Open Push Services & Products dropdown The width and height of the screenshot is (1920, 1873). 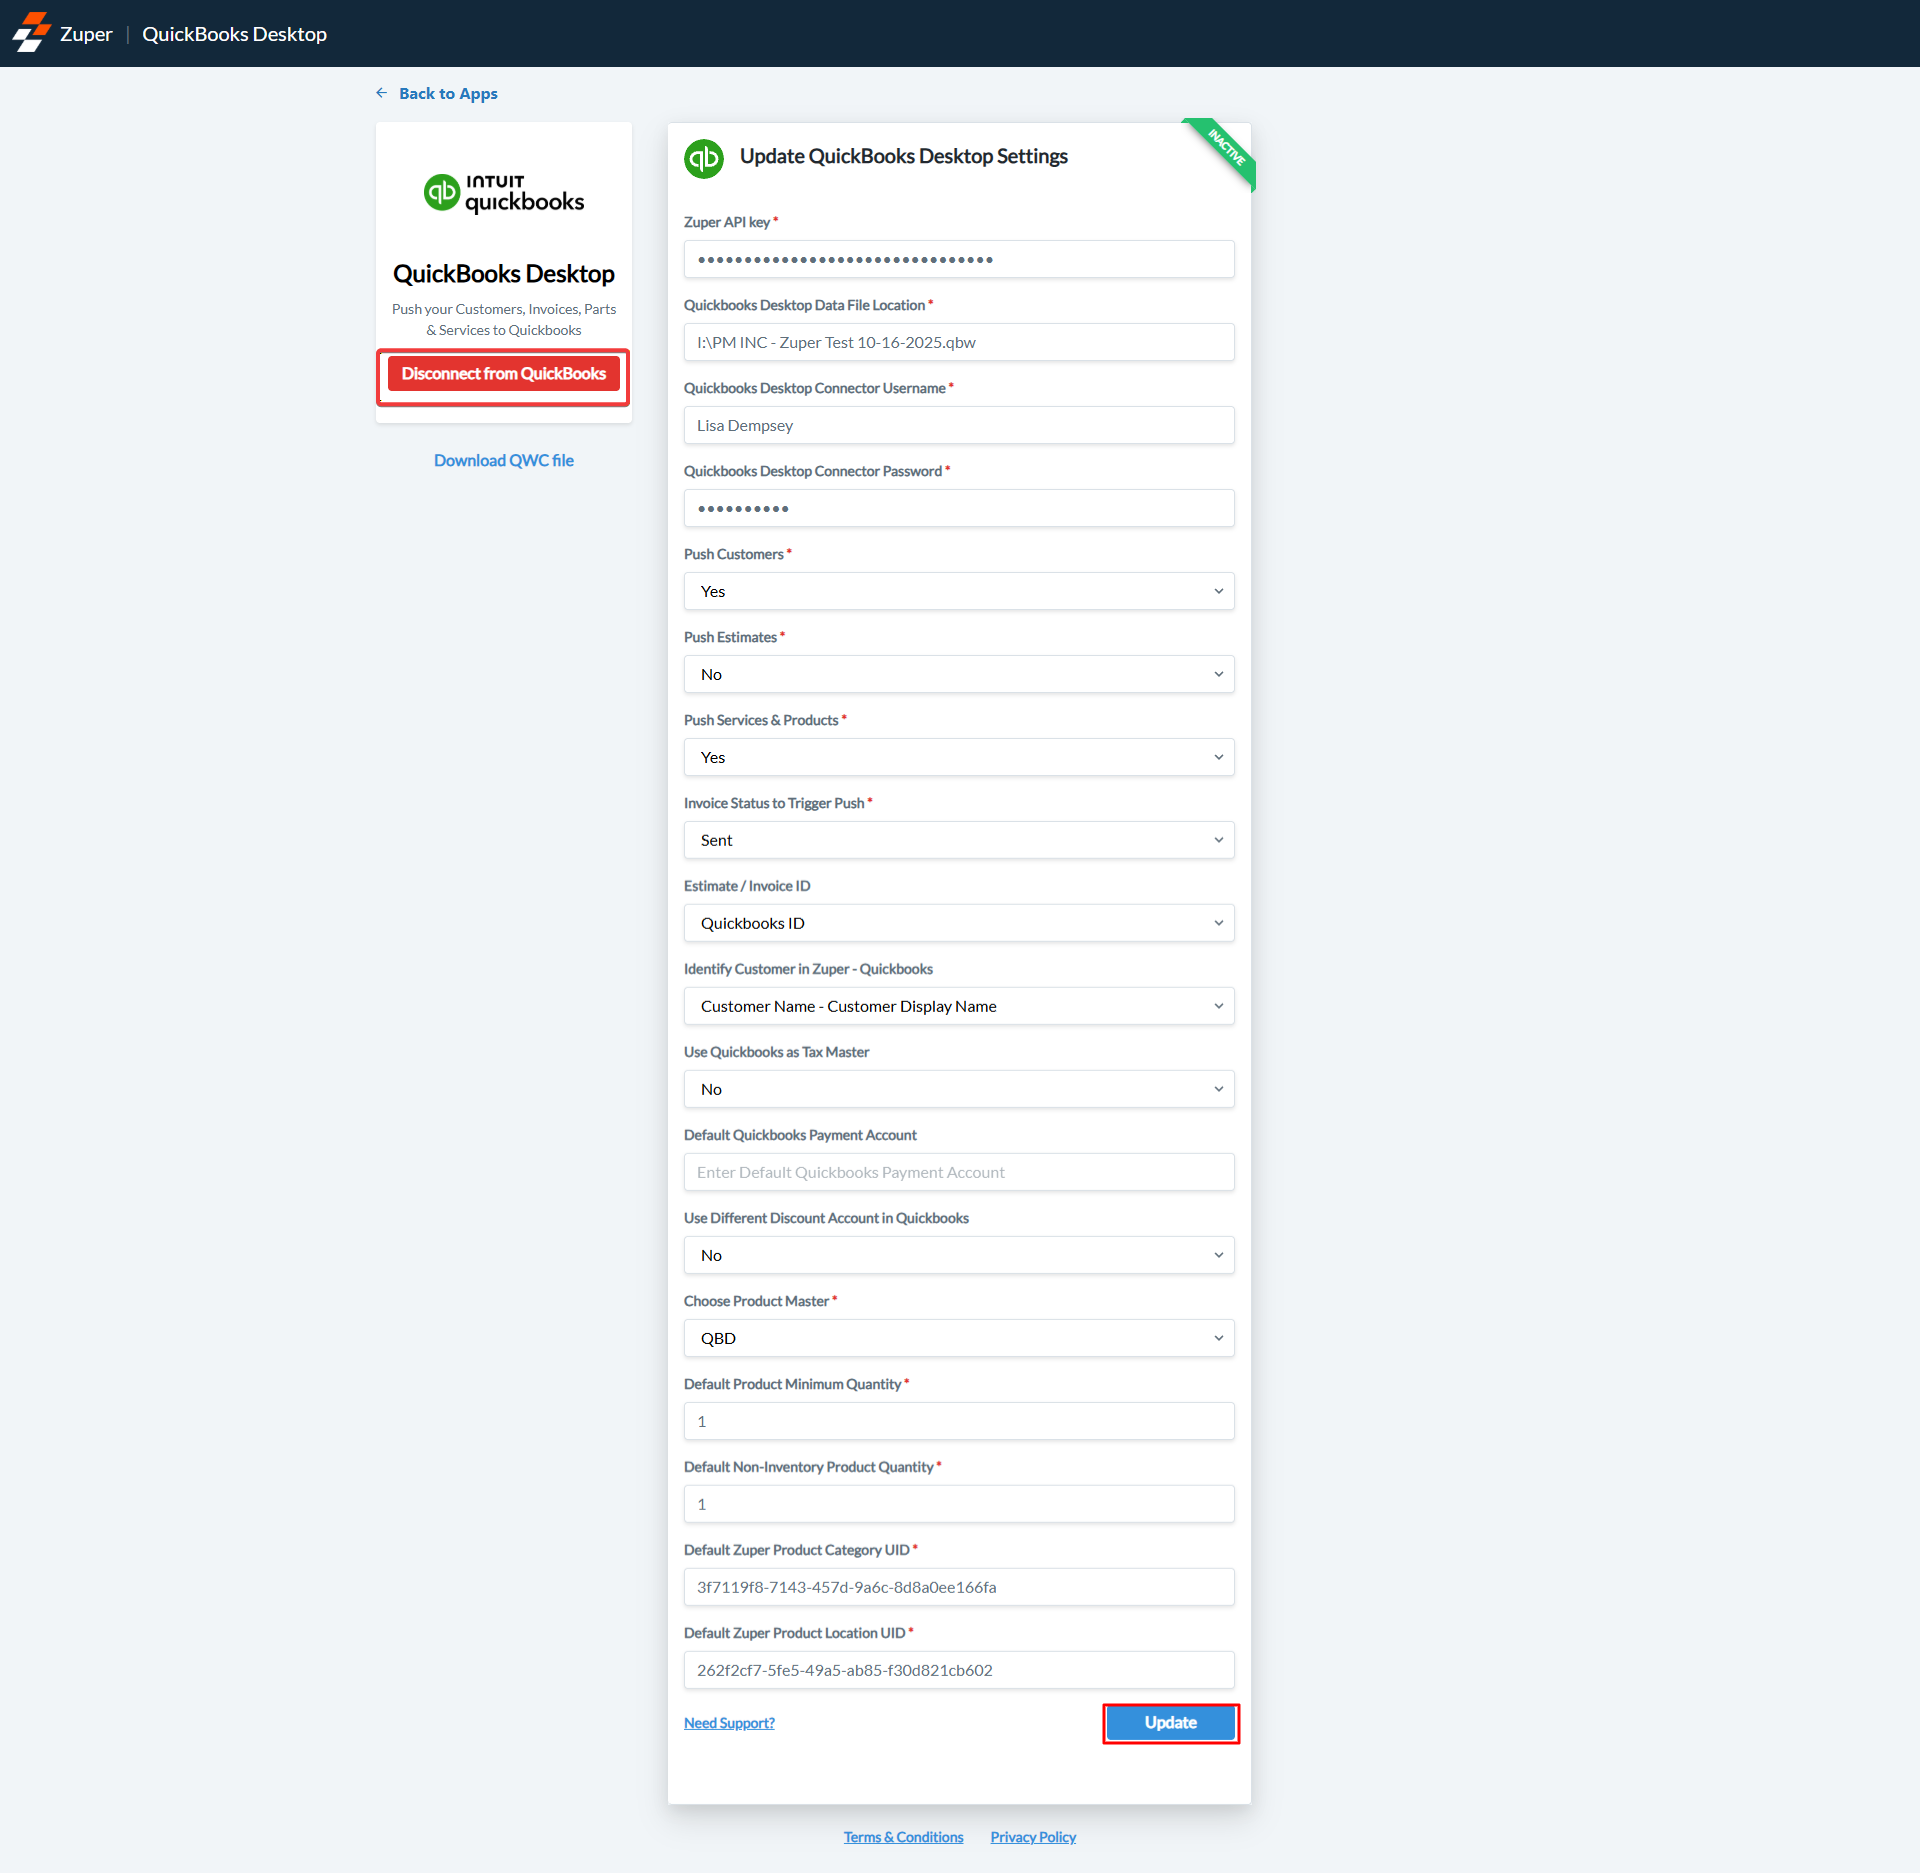(x=958, y=757)
